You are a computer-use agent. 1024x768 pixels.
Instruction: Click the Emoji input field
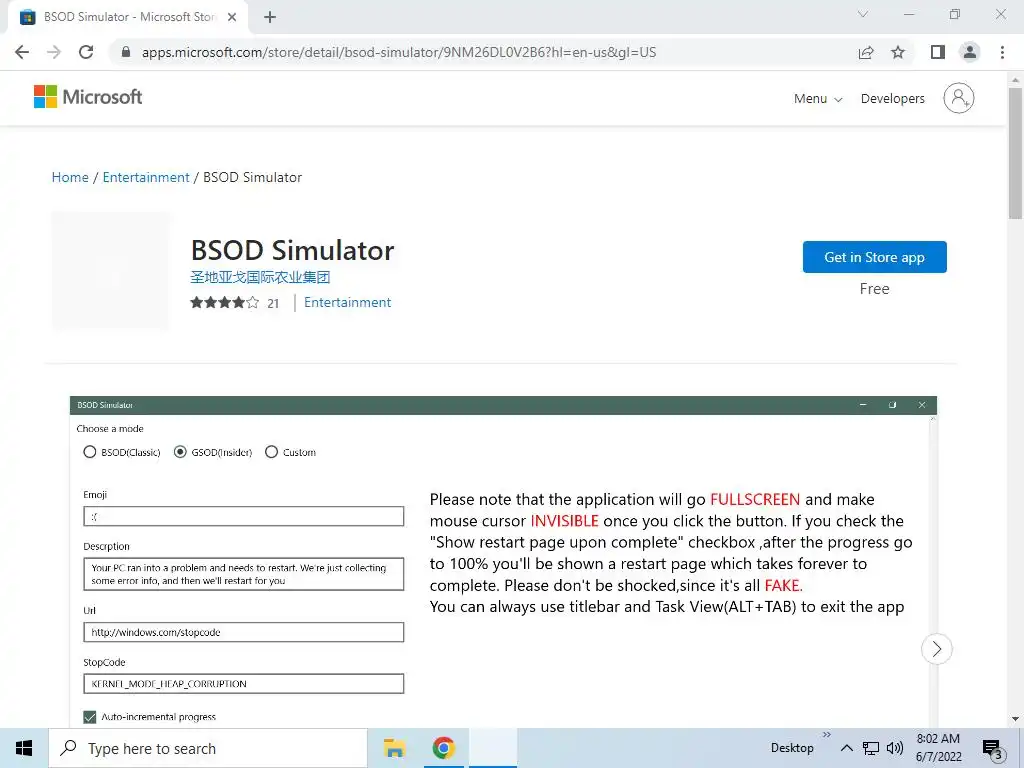(244, 516)
